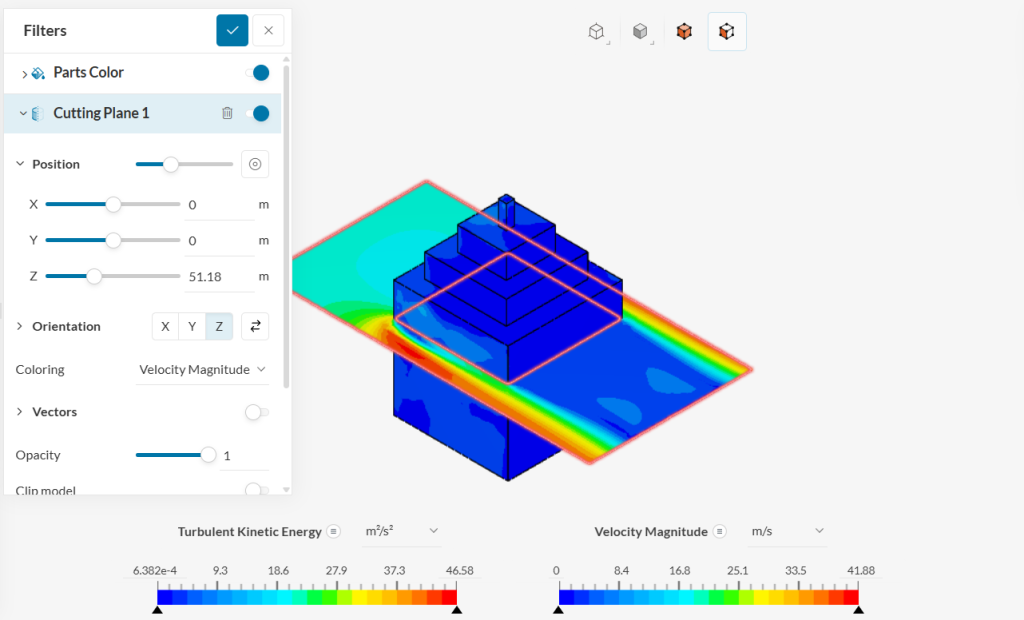The width and height of the screenshot is (1024, 620).
Task: Choose the orange solid cube render mode
Action: click(684, 32)
